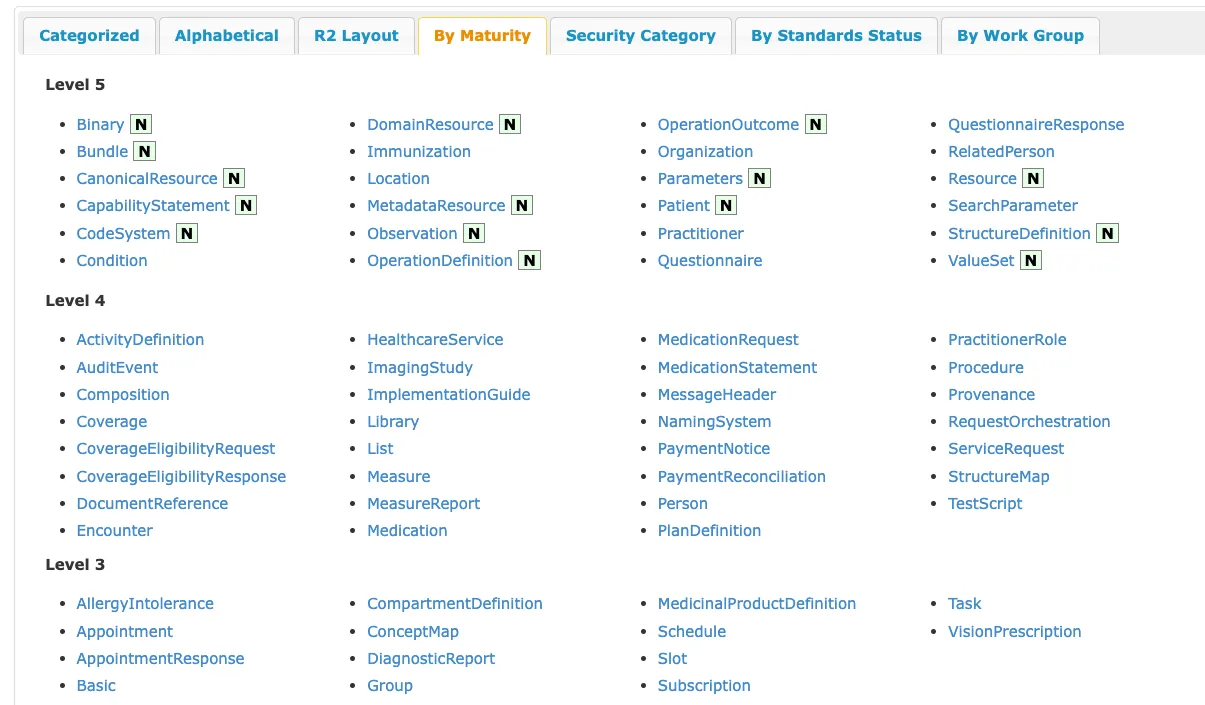Click the VisionPrescription link
This screenshot has height=705, width=1205.
coord(1014,631)
